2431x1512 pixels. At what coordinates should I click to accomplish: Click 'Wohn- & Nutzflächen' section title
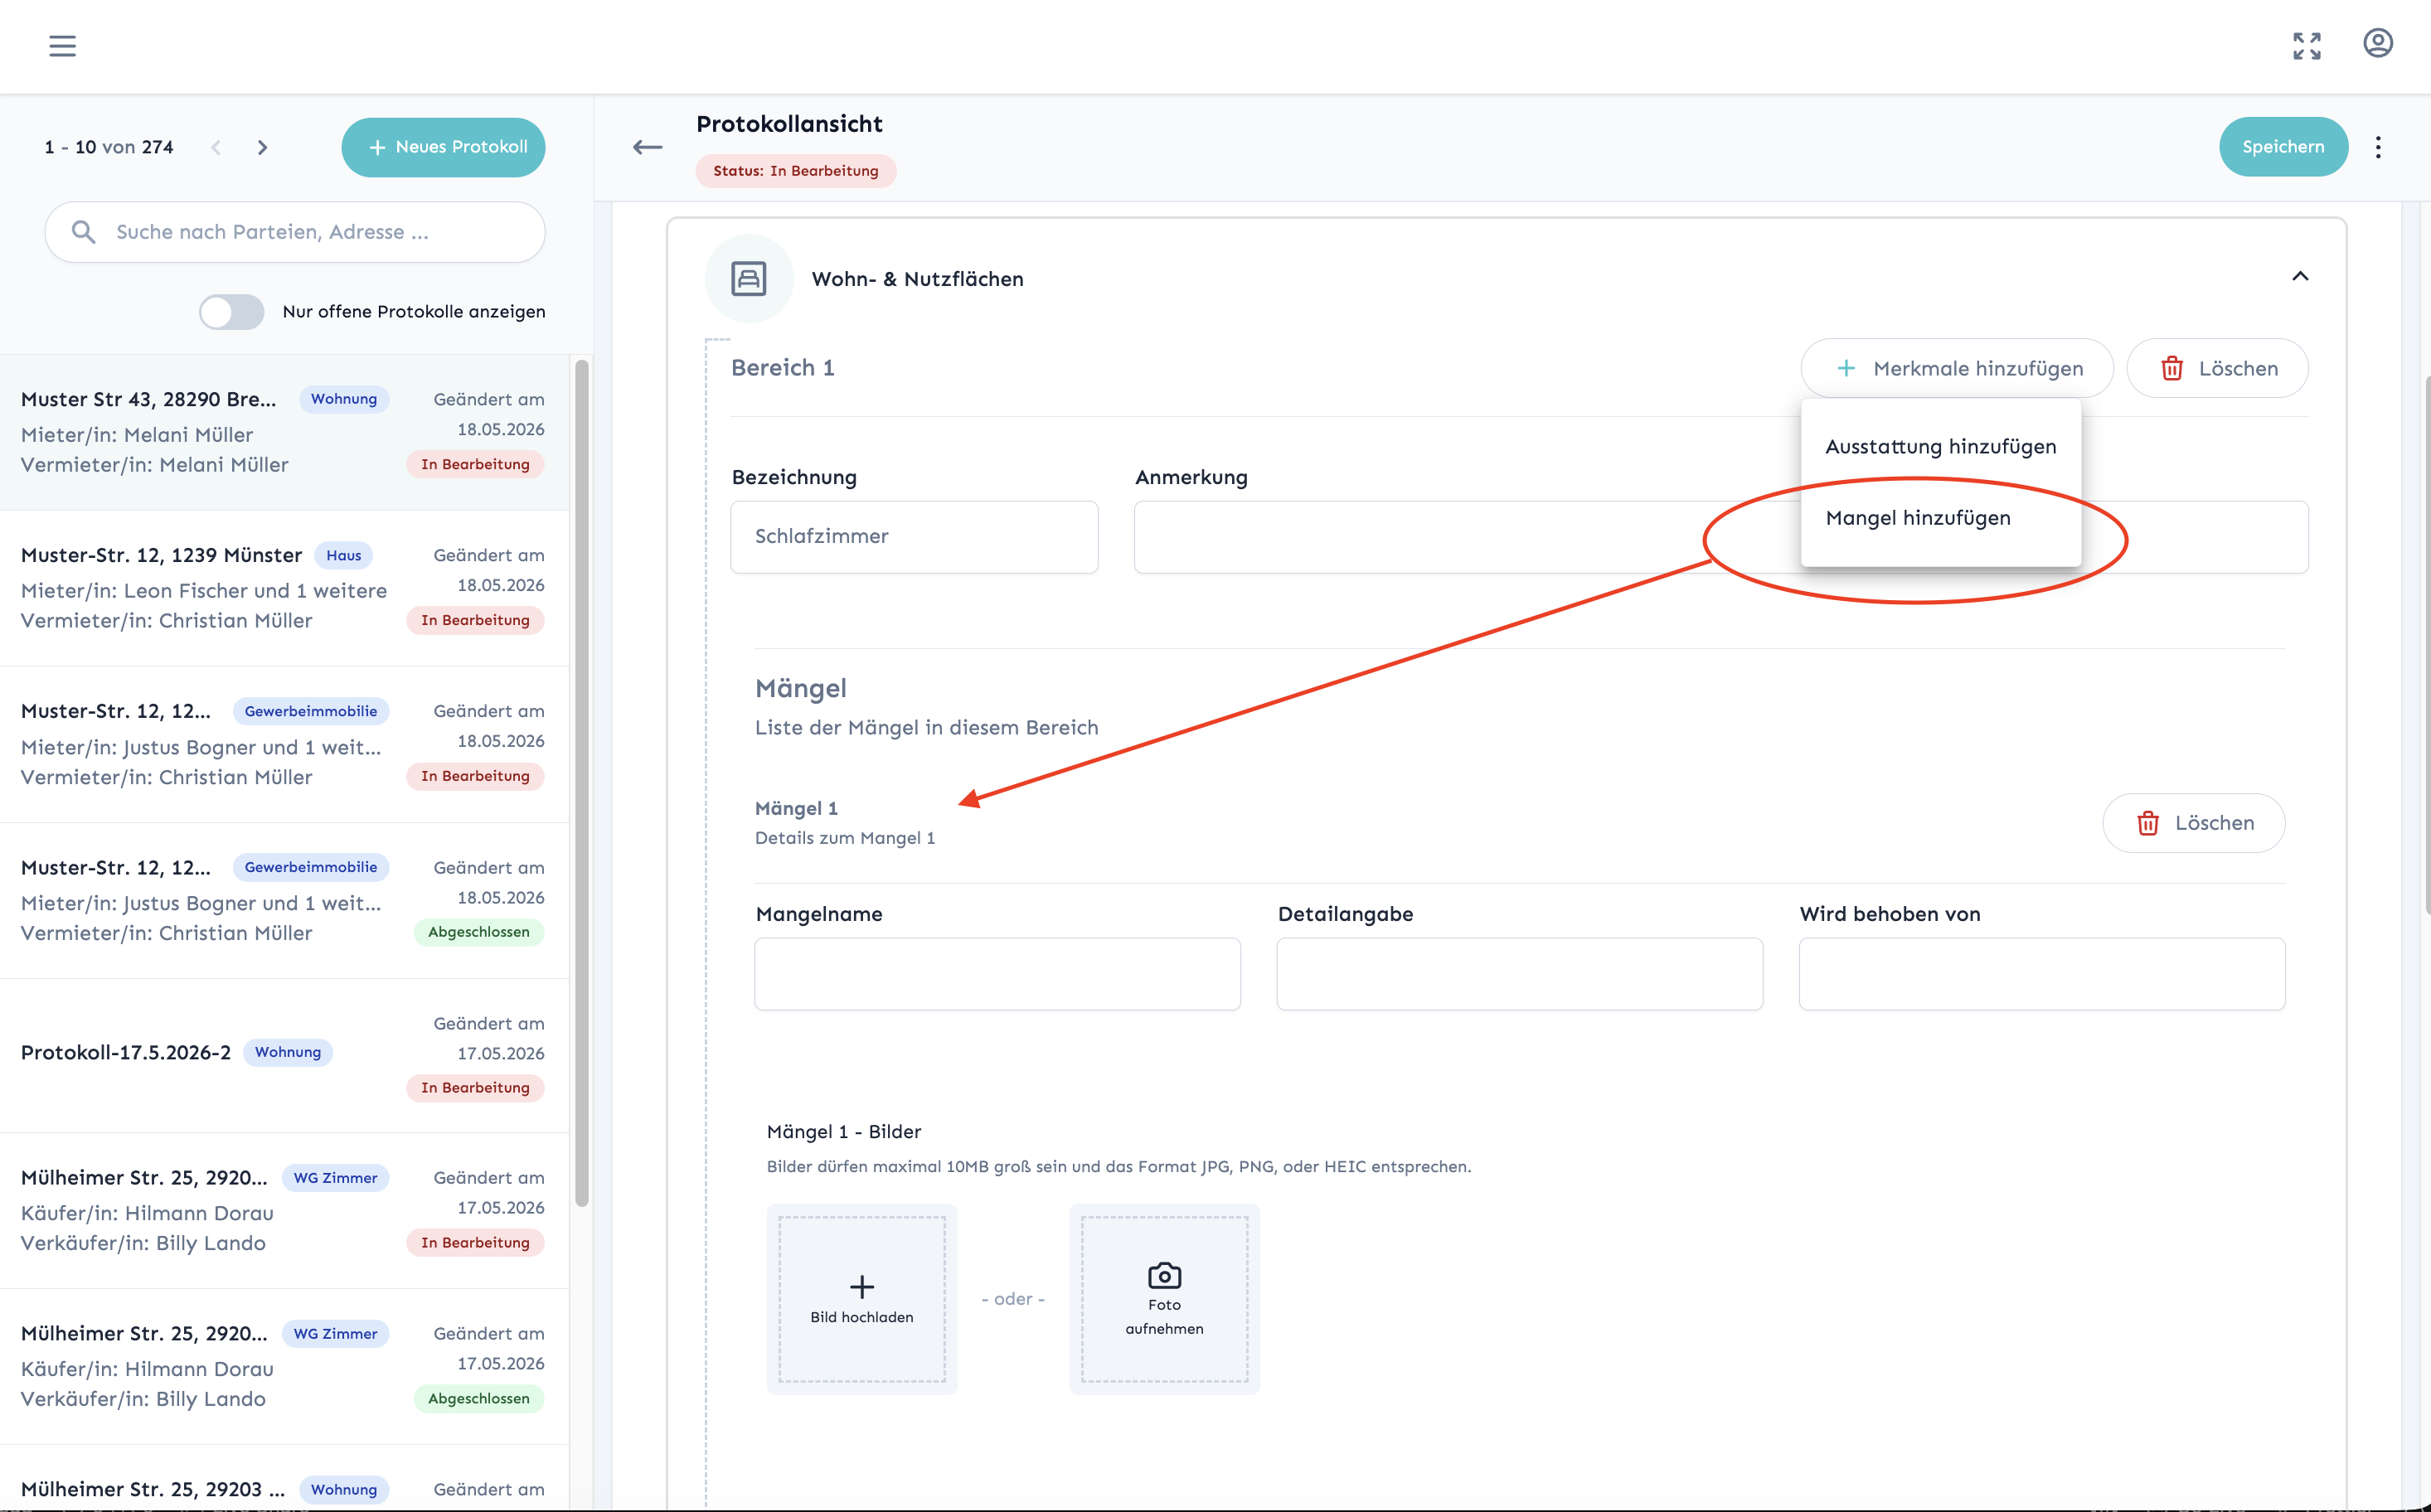[918, 279]
